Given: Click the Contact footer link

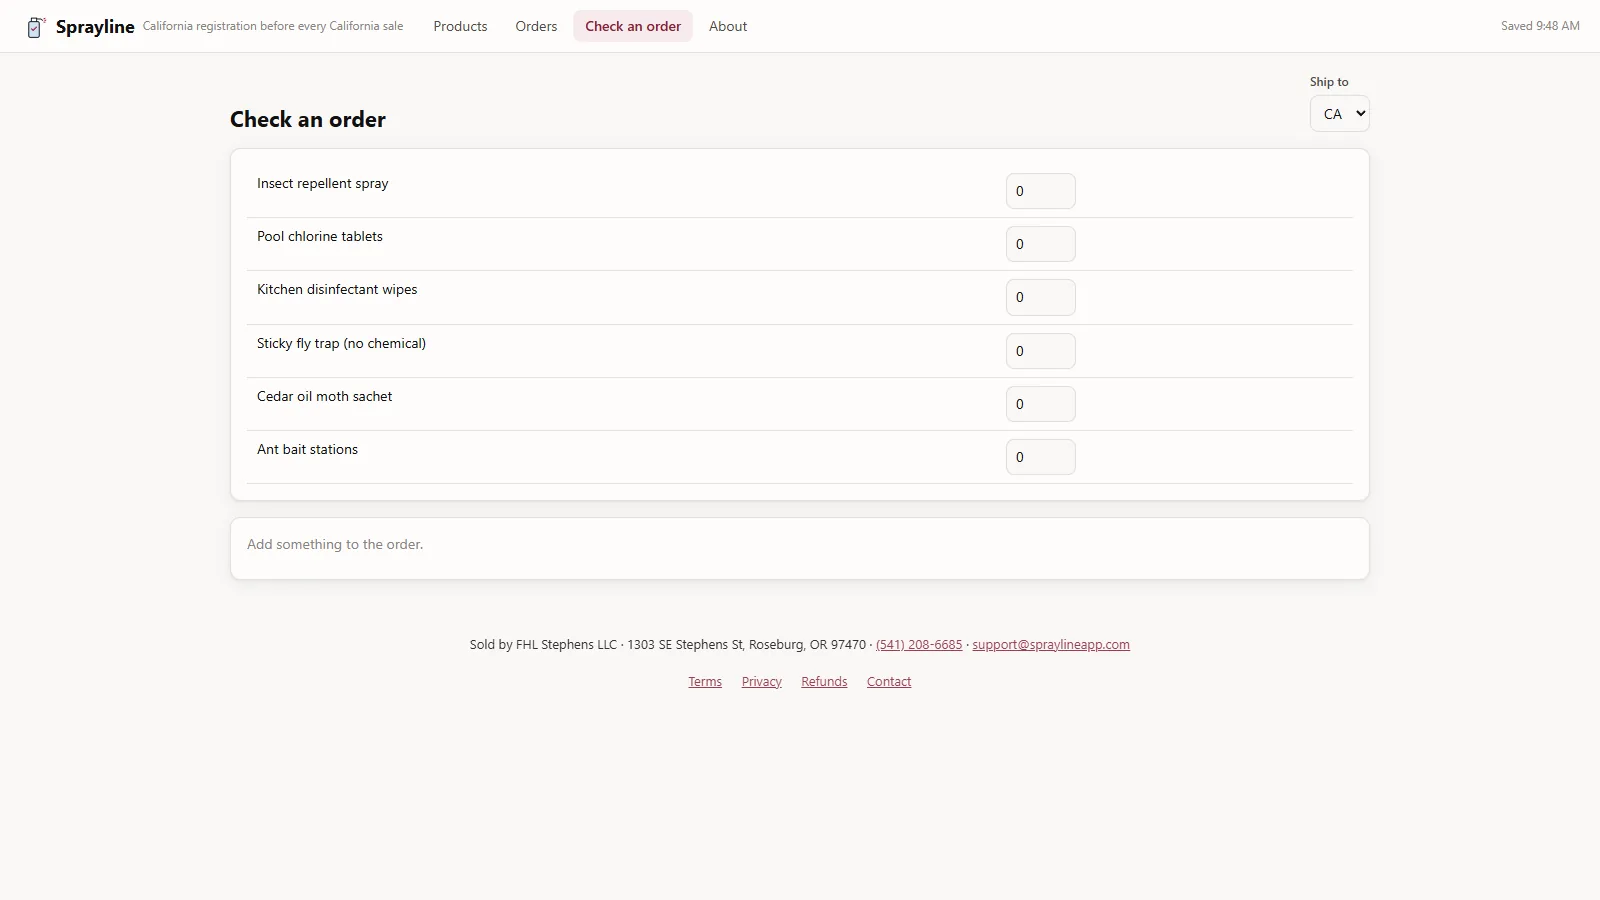Looking at the screenshot, I should tap(889, 682).
